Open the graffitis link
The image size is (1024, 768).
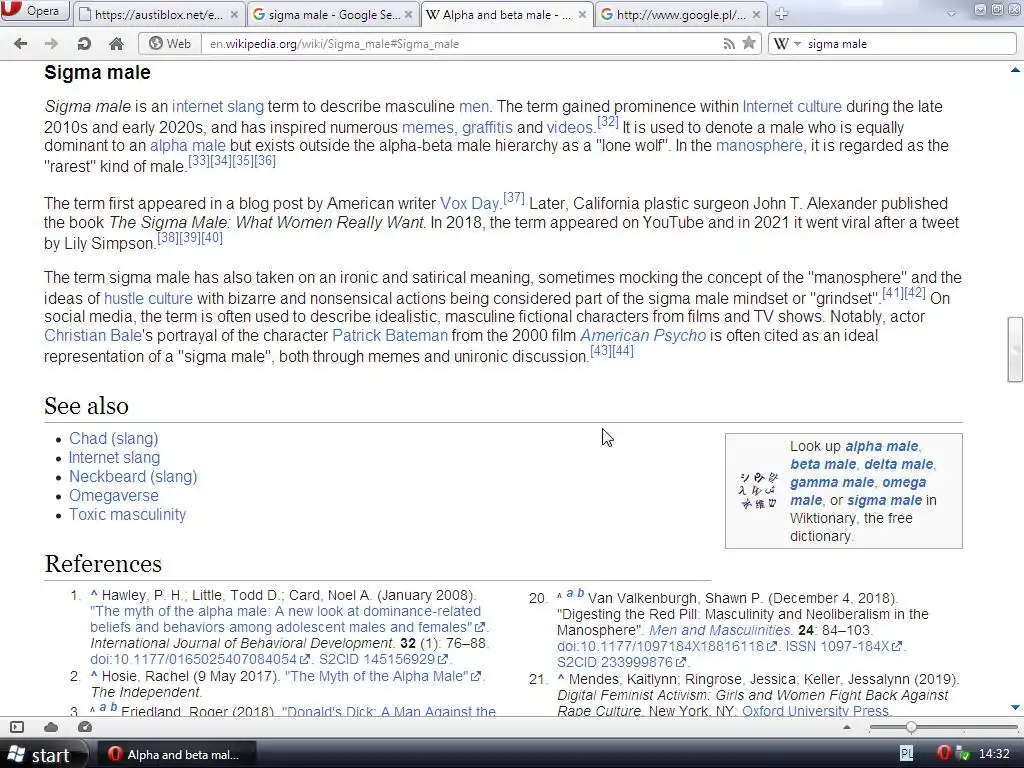pos(488,127)
